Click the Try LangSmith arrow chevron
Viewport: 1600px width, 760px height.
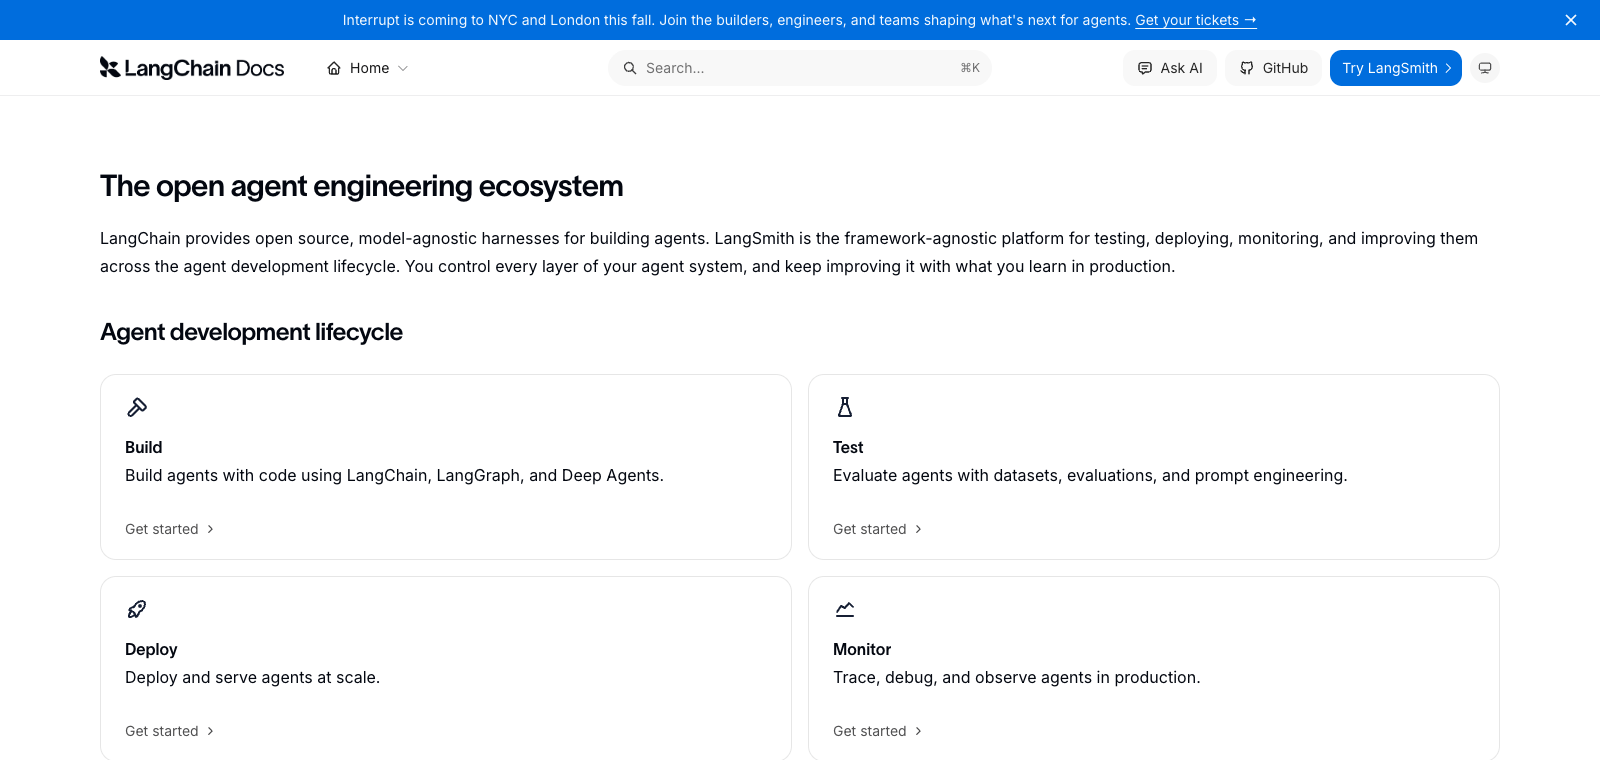(1448, 68)
